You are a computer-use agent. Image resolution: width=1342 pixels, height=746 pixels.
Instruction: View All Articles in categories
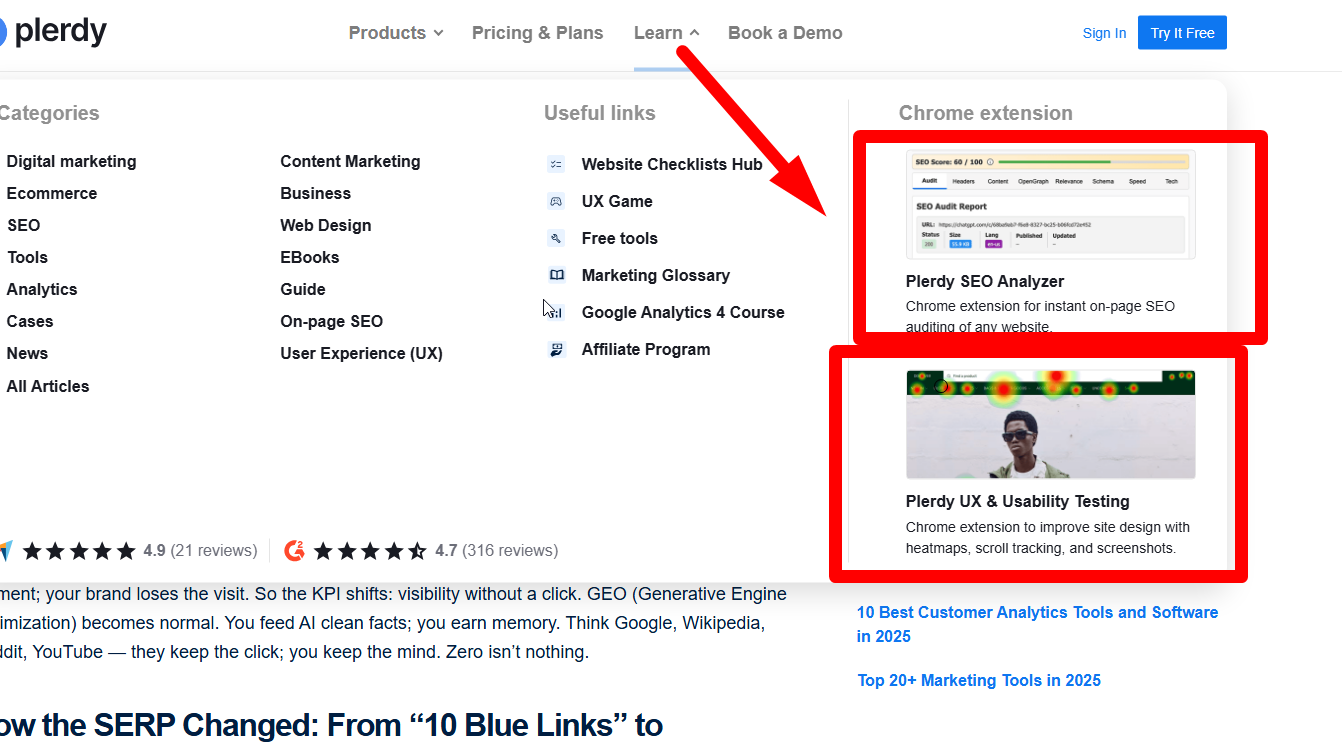48,386
